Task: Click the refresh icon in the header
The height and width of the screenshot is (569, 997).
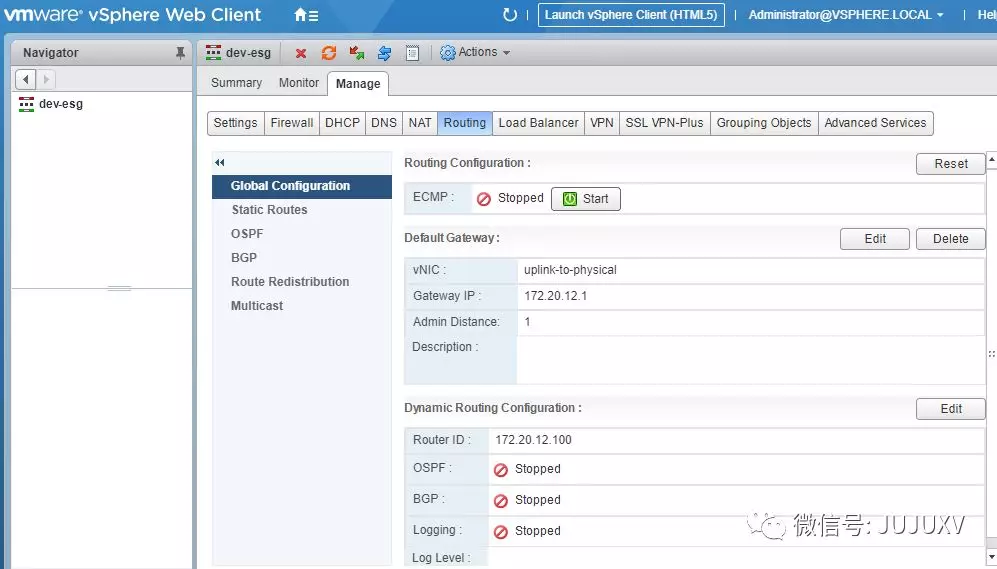Action: (x=509, y=15)
